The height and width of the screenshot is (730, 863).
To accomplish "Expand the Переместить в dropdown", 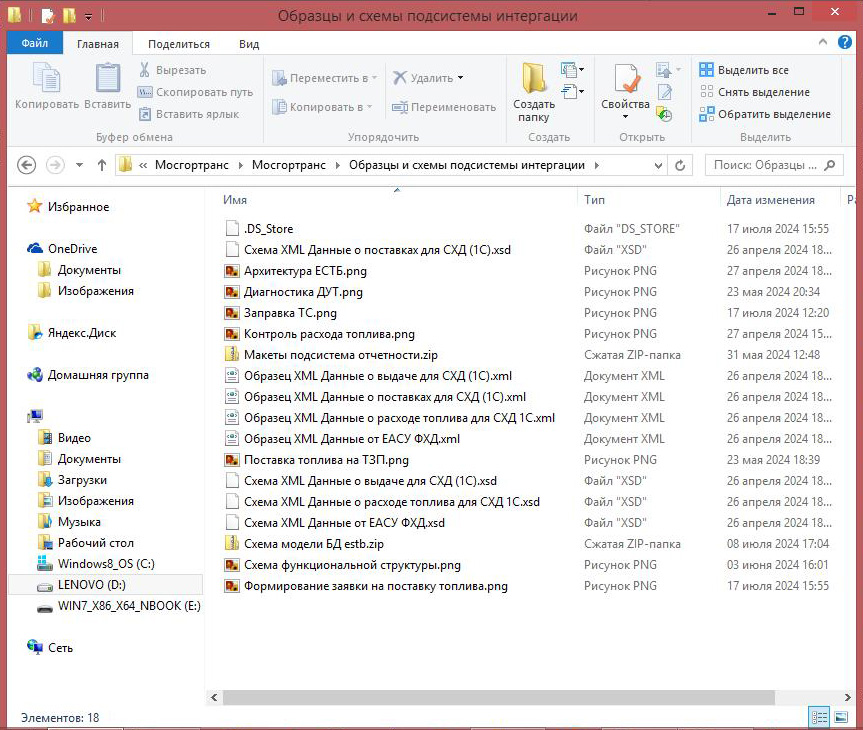I will pos(374,78).
